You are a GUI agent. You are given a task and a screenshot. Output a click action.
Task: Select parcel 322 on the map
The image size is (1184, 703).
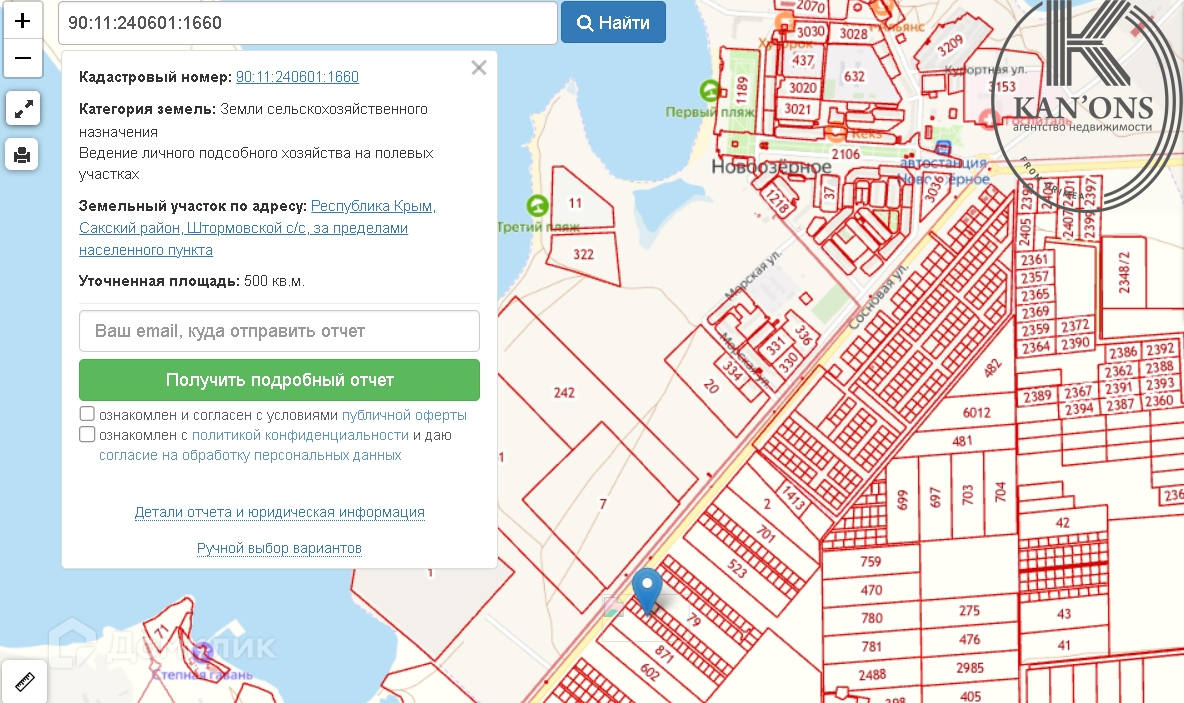(x=583, y=254)
